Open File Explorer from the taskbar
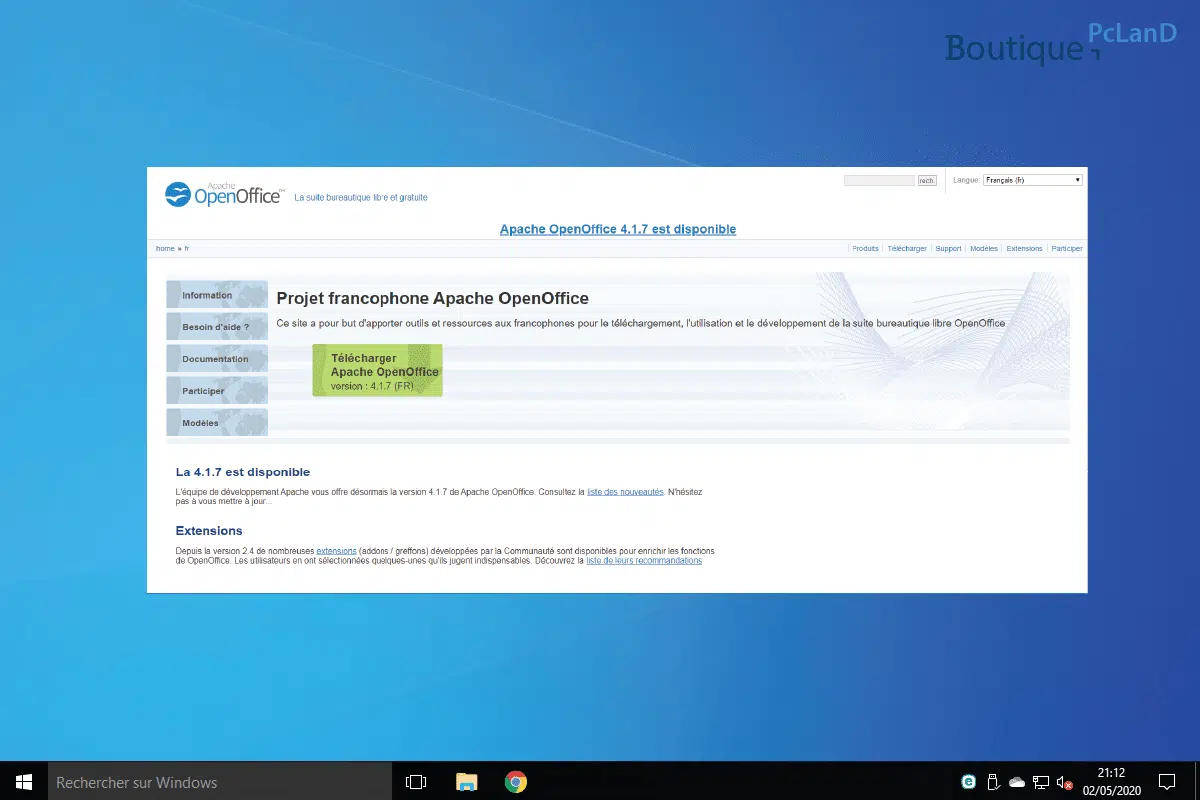 click(x=466, y=781)
